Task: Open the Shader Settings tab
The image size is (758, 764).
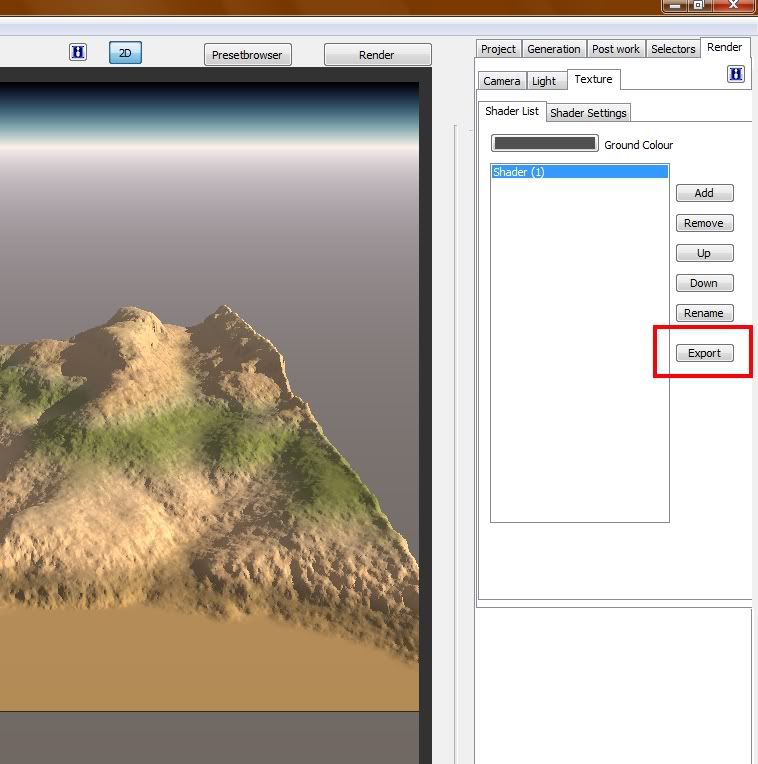Action: [588, 113]
